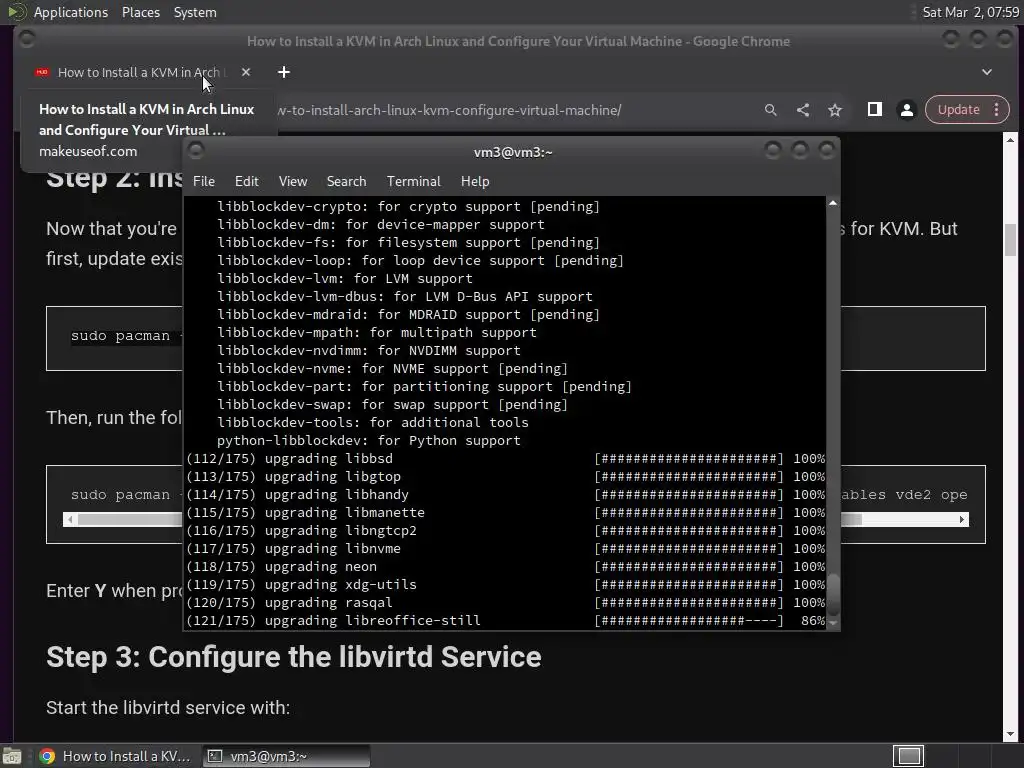
Task: Click the Update button in Chrome
Action: point(959,110)
